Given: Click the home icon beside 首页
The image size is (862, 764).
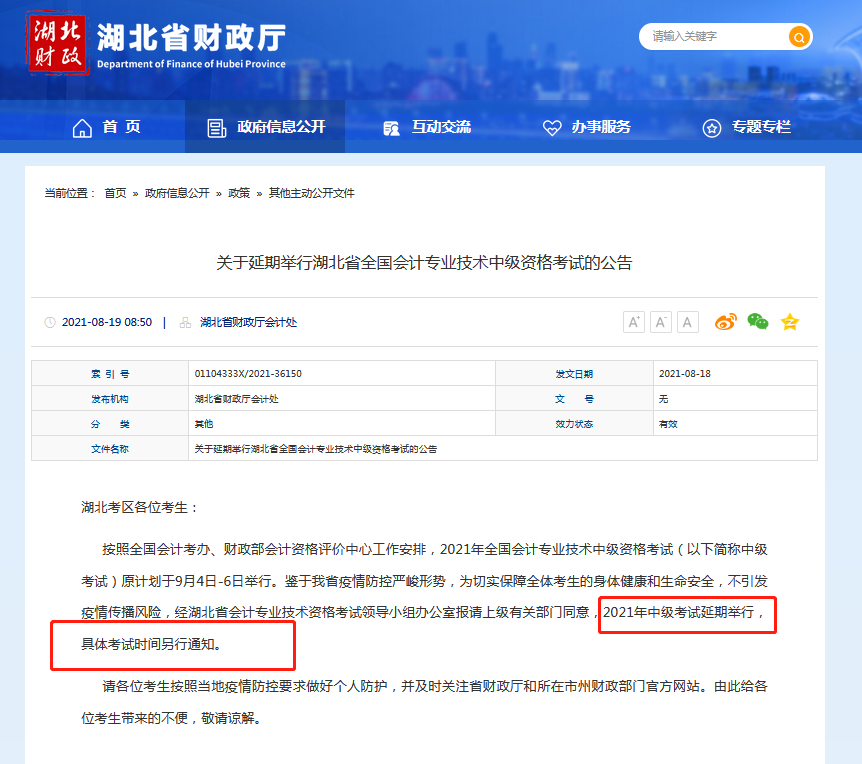Looking at the screenshot, I should (82, 128).
